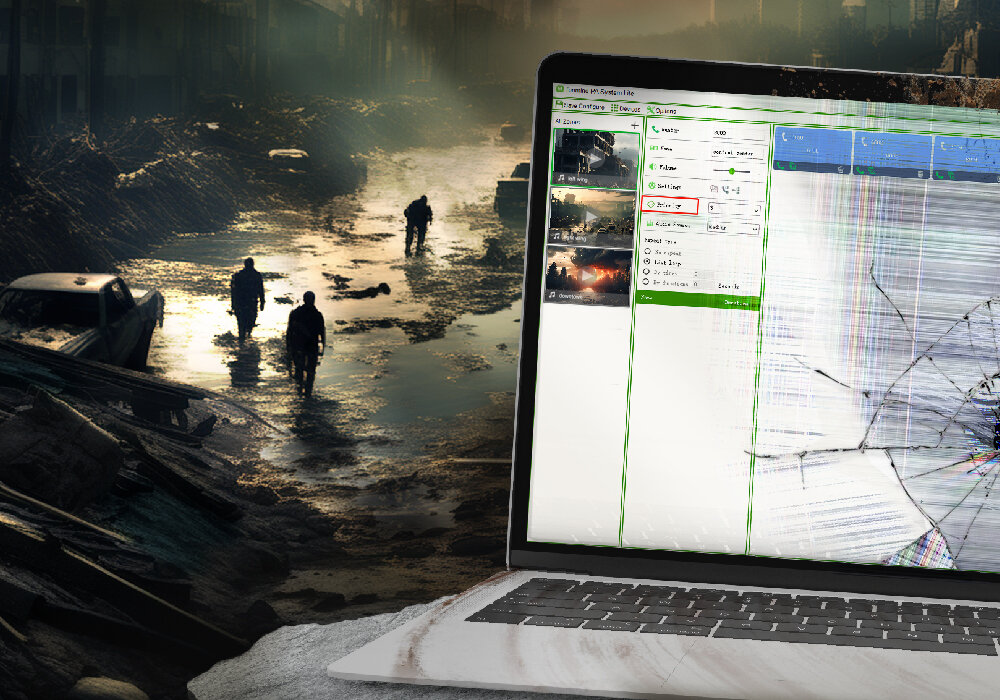The height and width of the screenshot is (700, 1000).
Task: Click the number input field showing 8000
Action: coord(738,133)
